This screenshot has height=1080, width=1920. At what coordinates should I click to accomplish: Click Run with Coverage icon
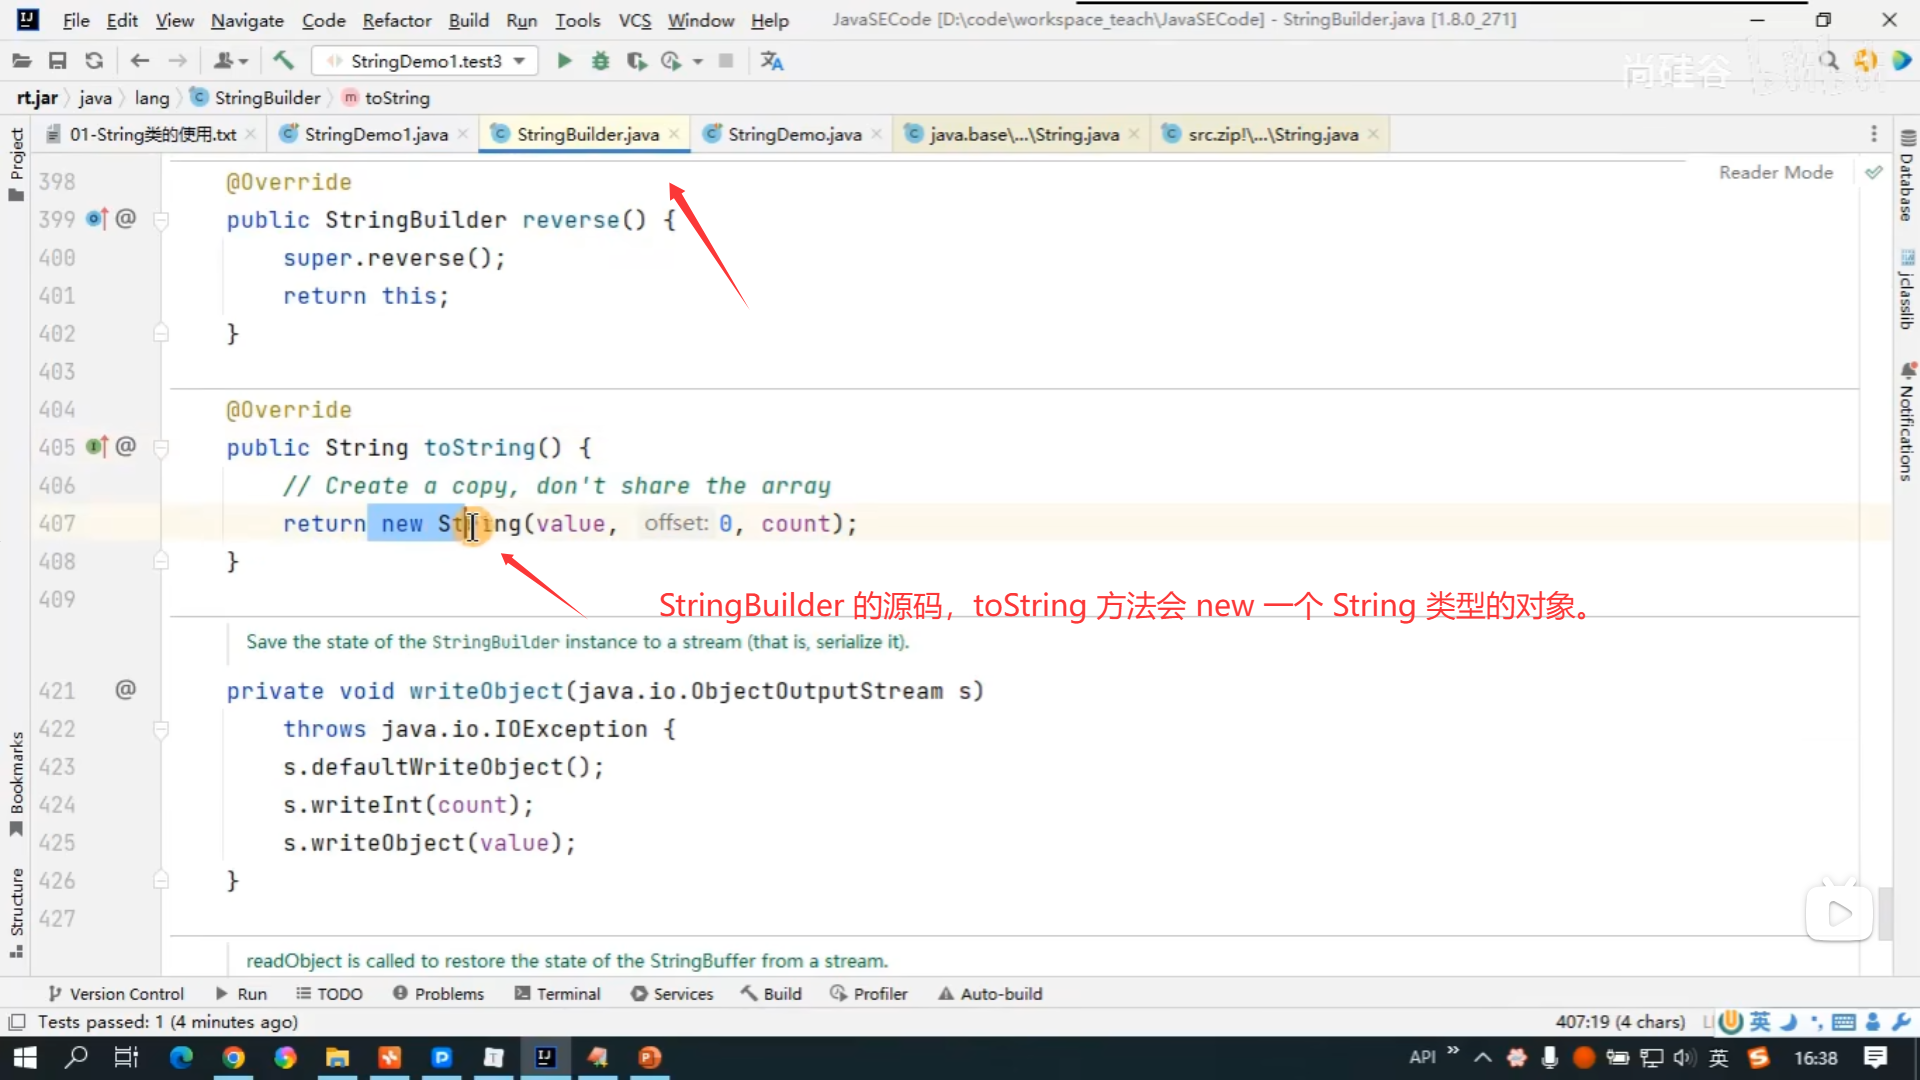[636, 61]
